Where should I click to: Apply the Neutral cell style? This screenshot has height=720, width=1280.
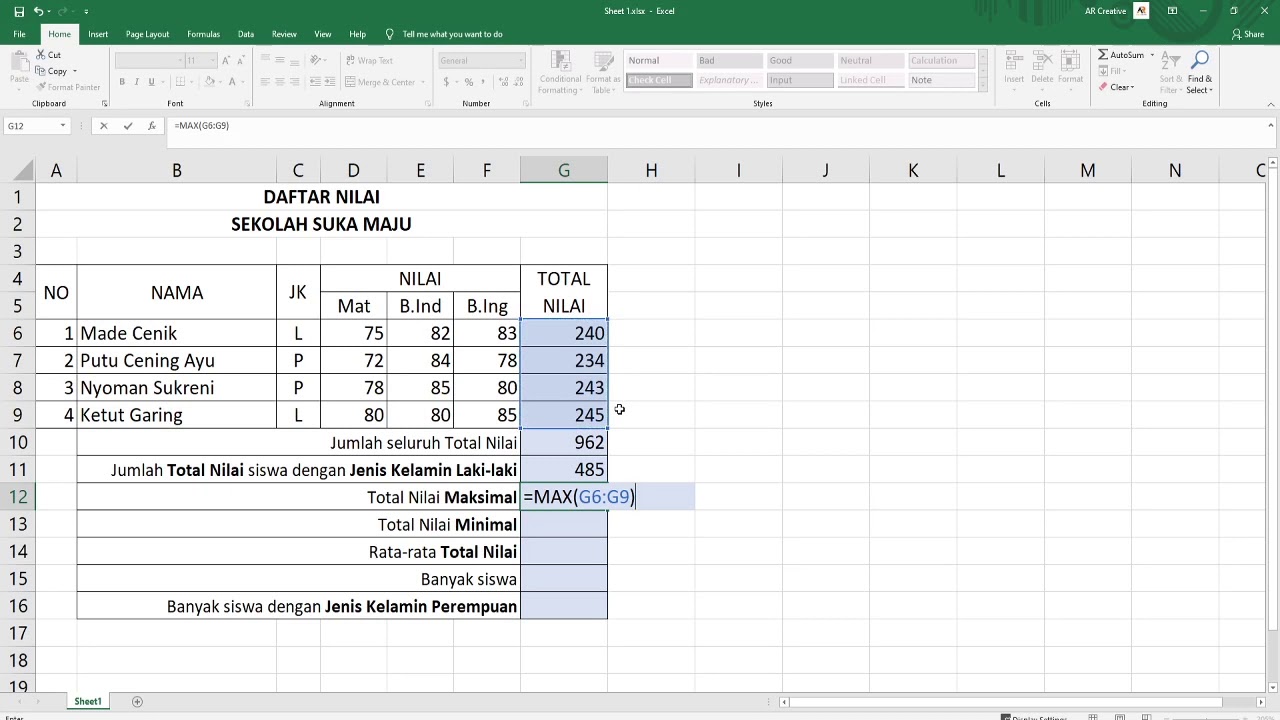click(870, 61)
